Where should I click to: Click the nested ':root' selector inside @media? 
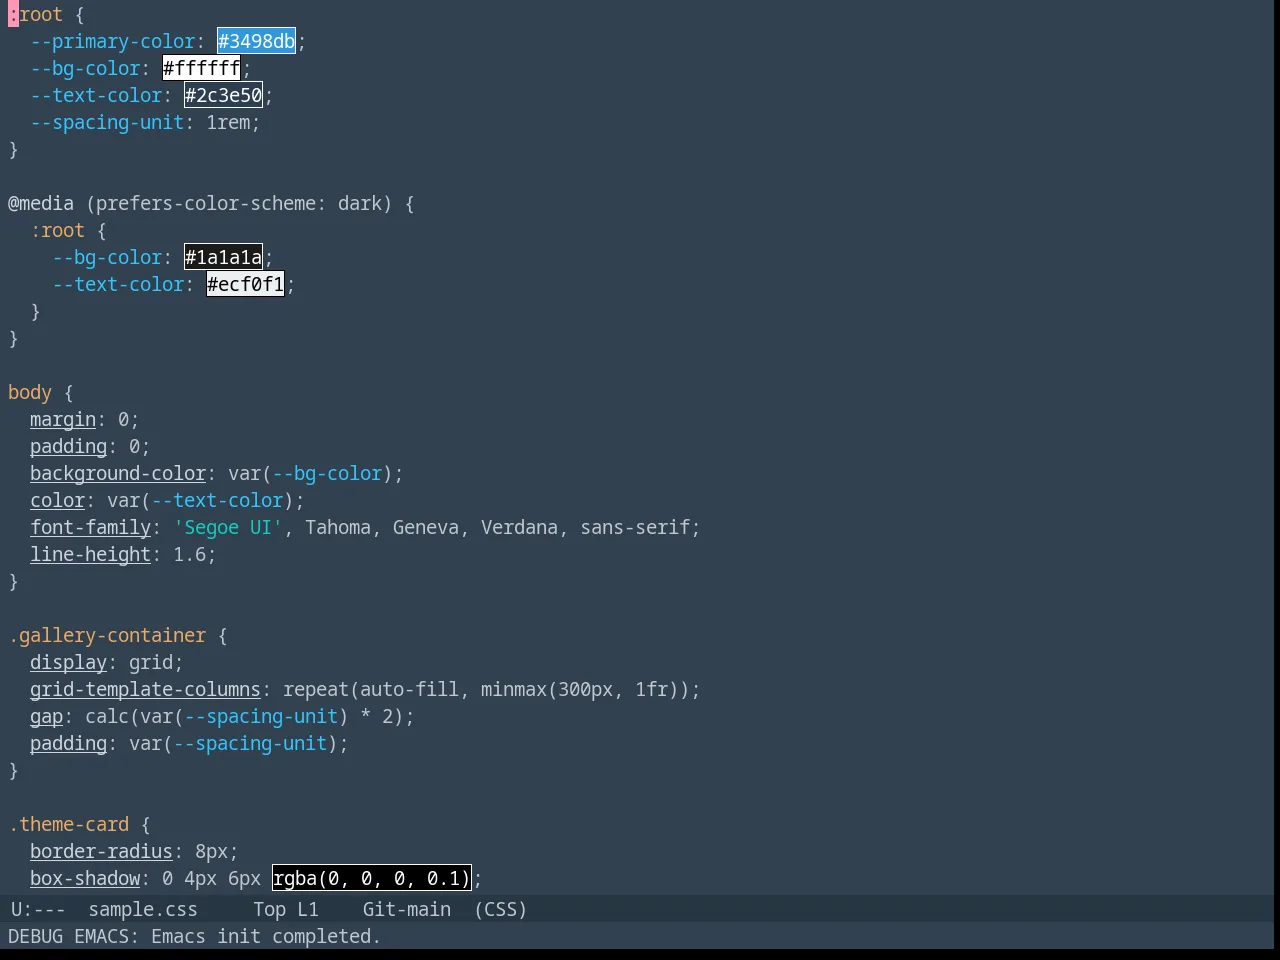pos(57,230)
